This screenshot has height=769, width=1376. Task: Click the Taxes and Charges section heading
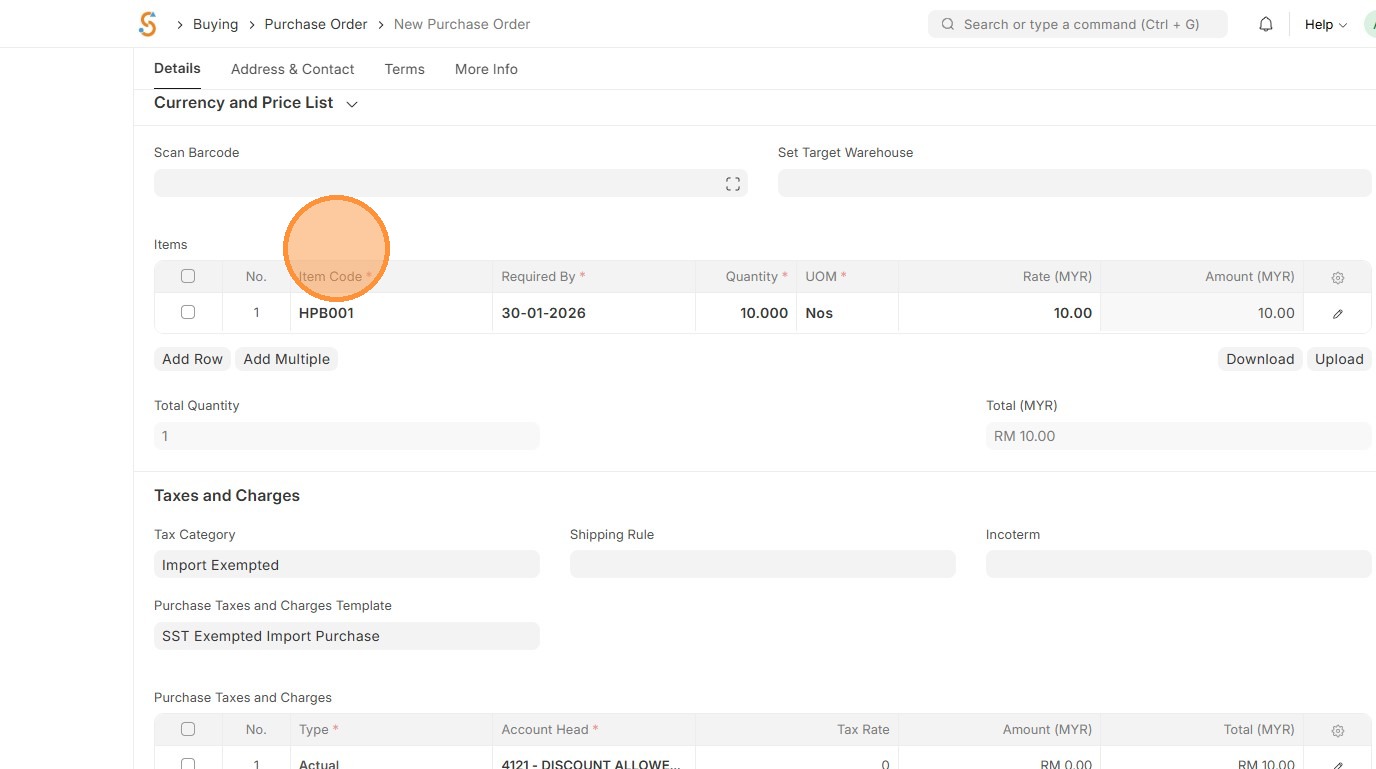click(227, 495)
